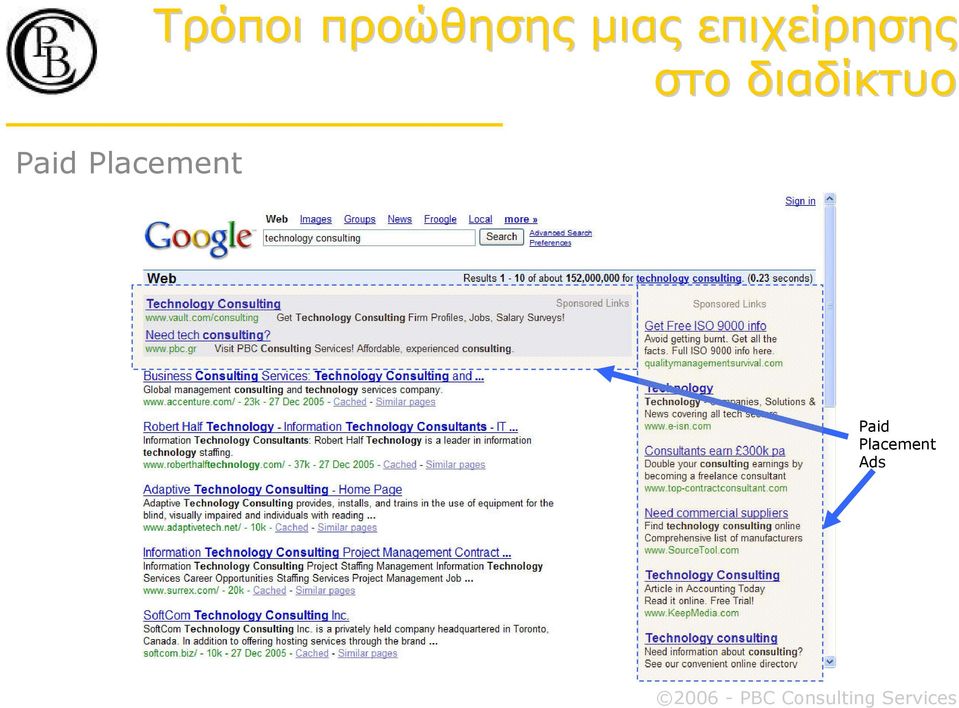Image resolution: width=959 pixels, height=708 pixels.
Task: Click Cached link for softcom.biz result
Action: pos(312,653)
